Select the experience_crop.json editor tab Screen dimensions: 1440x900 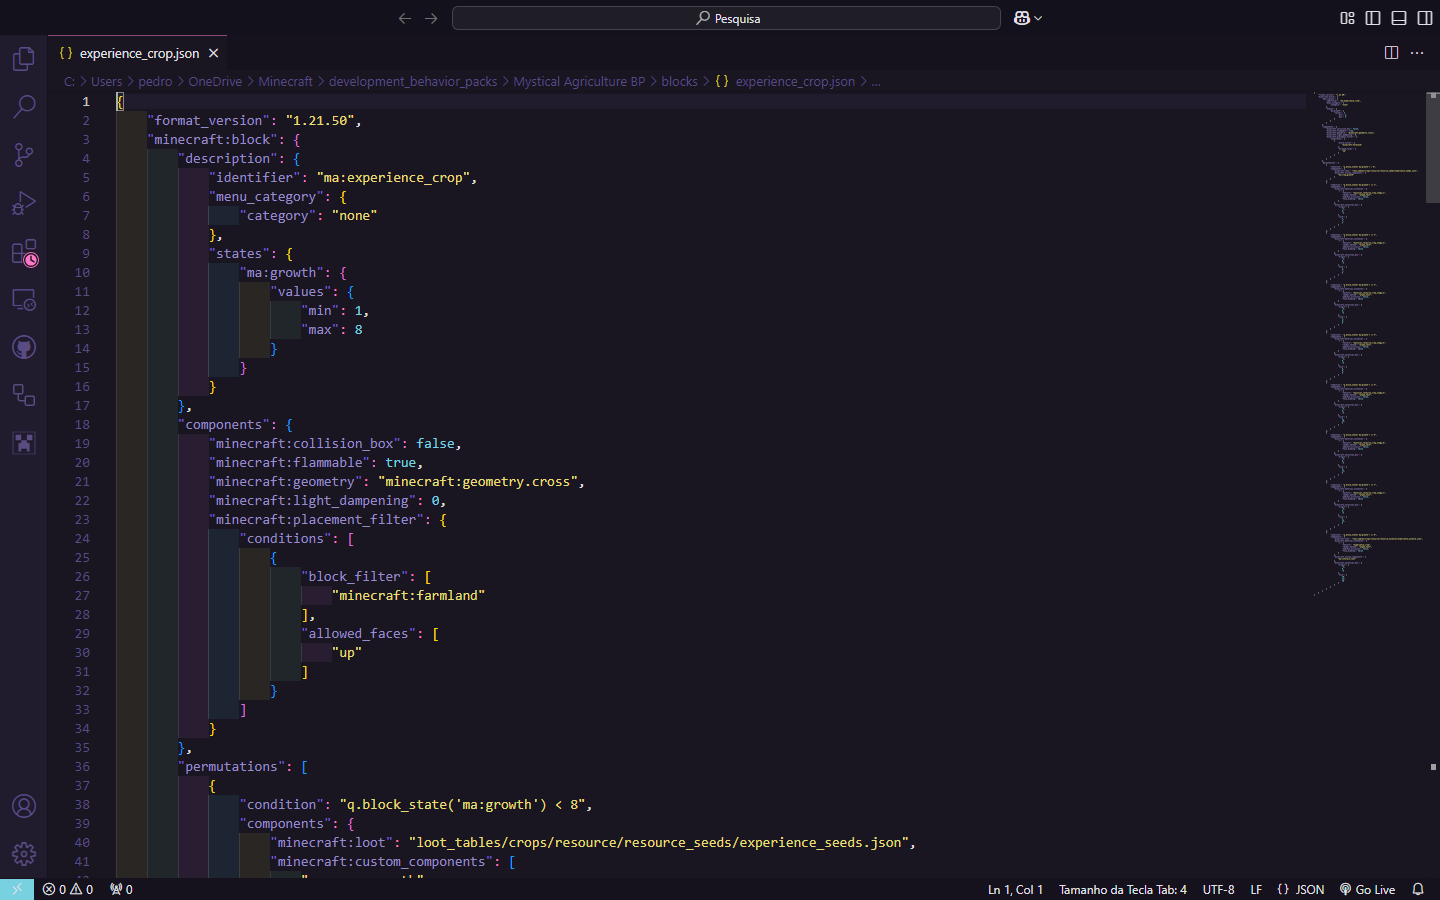pos(139,53)
